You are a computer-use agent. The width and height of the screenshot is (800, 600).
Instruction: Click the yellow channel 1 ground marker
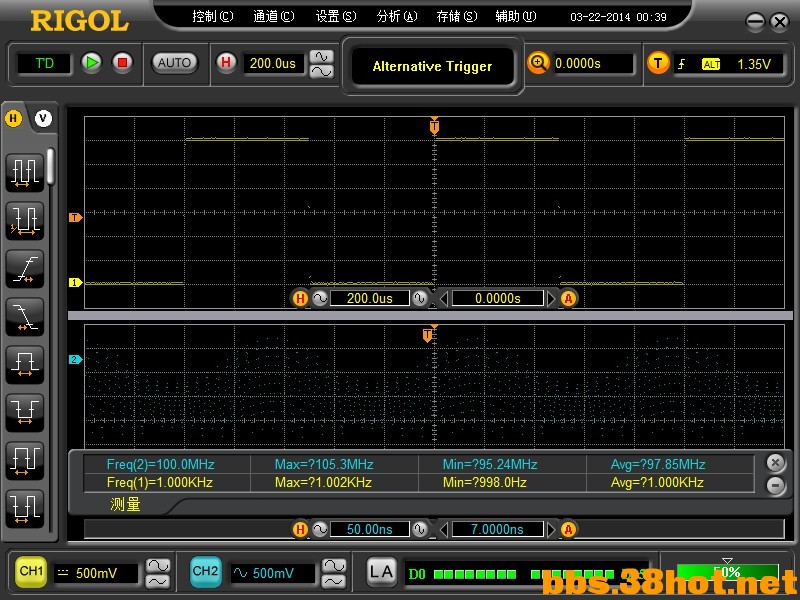tap(76, 283)
